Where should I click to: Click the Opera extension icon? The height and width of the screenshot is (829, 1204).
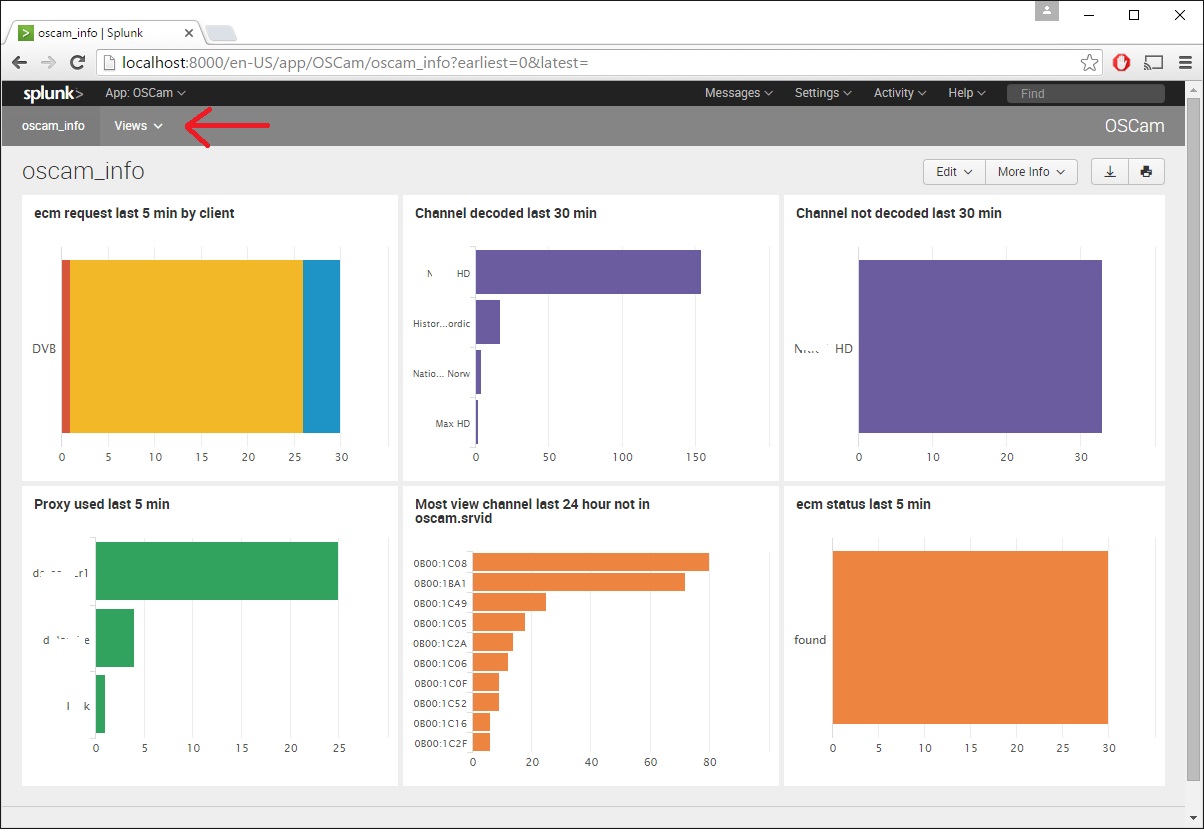[1122, 62]
